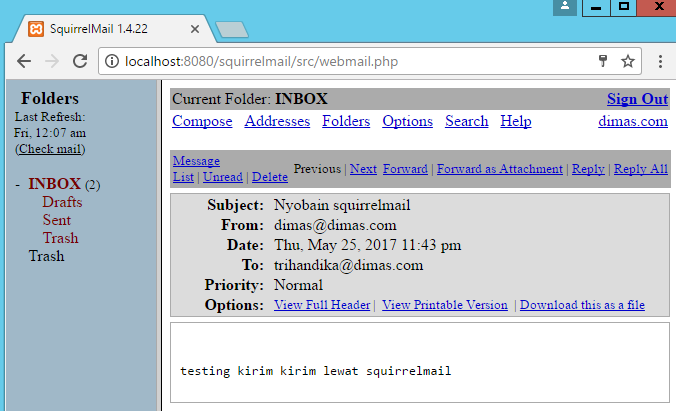This screenshot has height=411, width=676.
Task: Click Forward link
Action: tap(405, 169)
